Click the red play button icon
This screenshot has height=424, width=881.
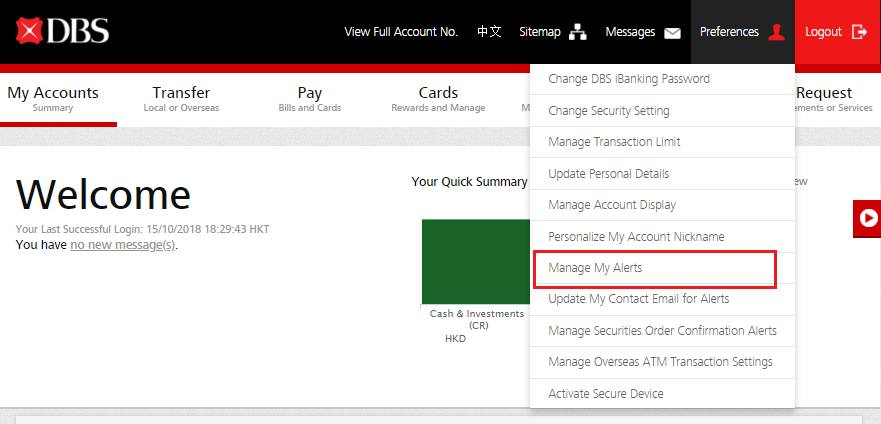tap(868, 217)
